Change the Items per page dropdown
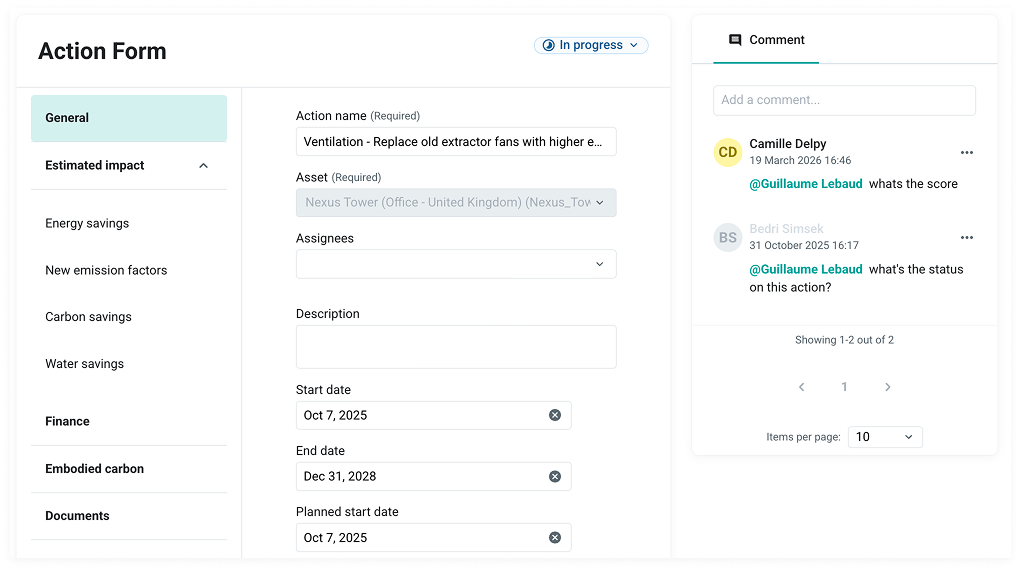Viewport: 1021px width, 570px height. 885,436
